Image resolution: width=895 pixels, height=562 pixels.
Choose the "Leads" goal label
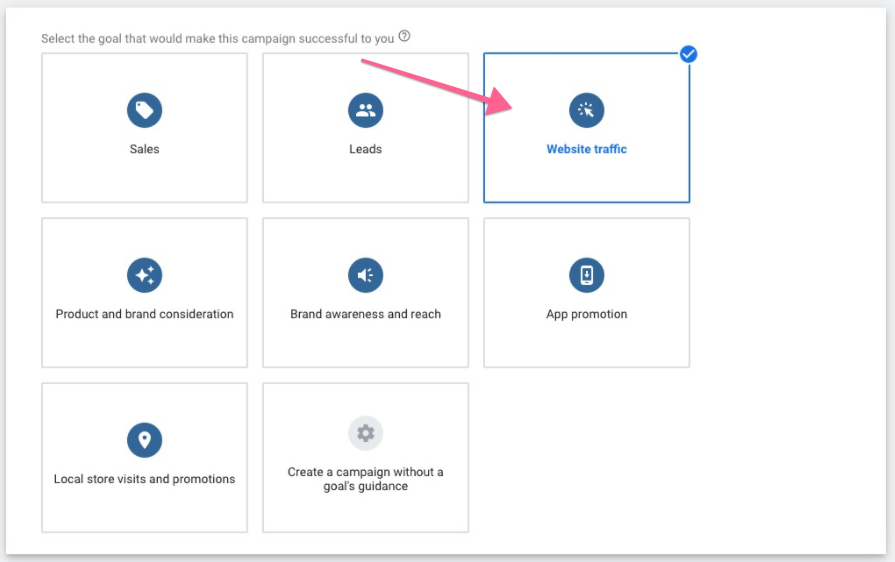click(x=366, y=149)
